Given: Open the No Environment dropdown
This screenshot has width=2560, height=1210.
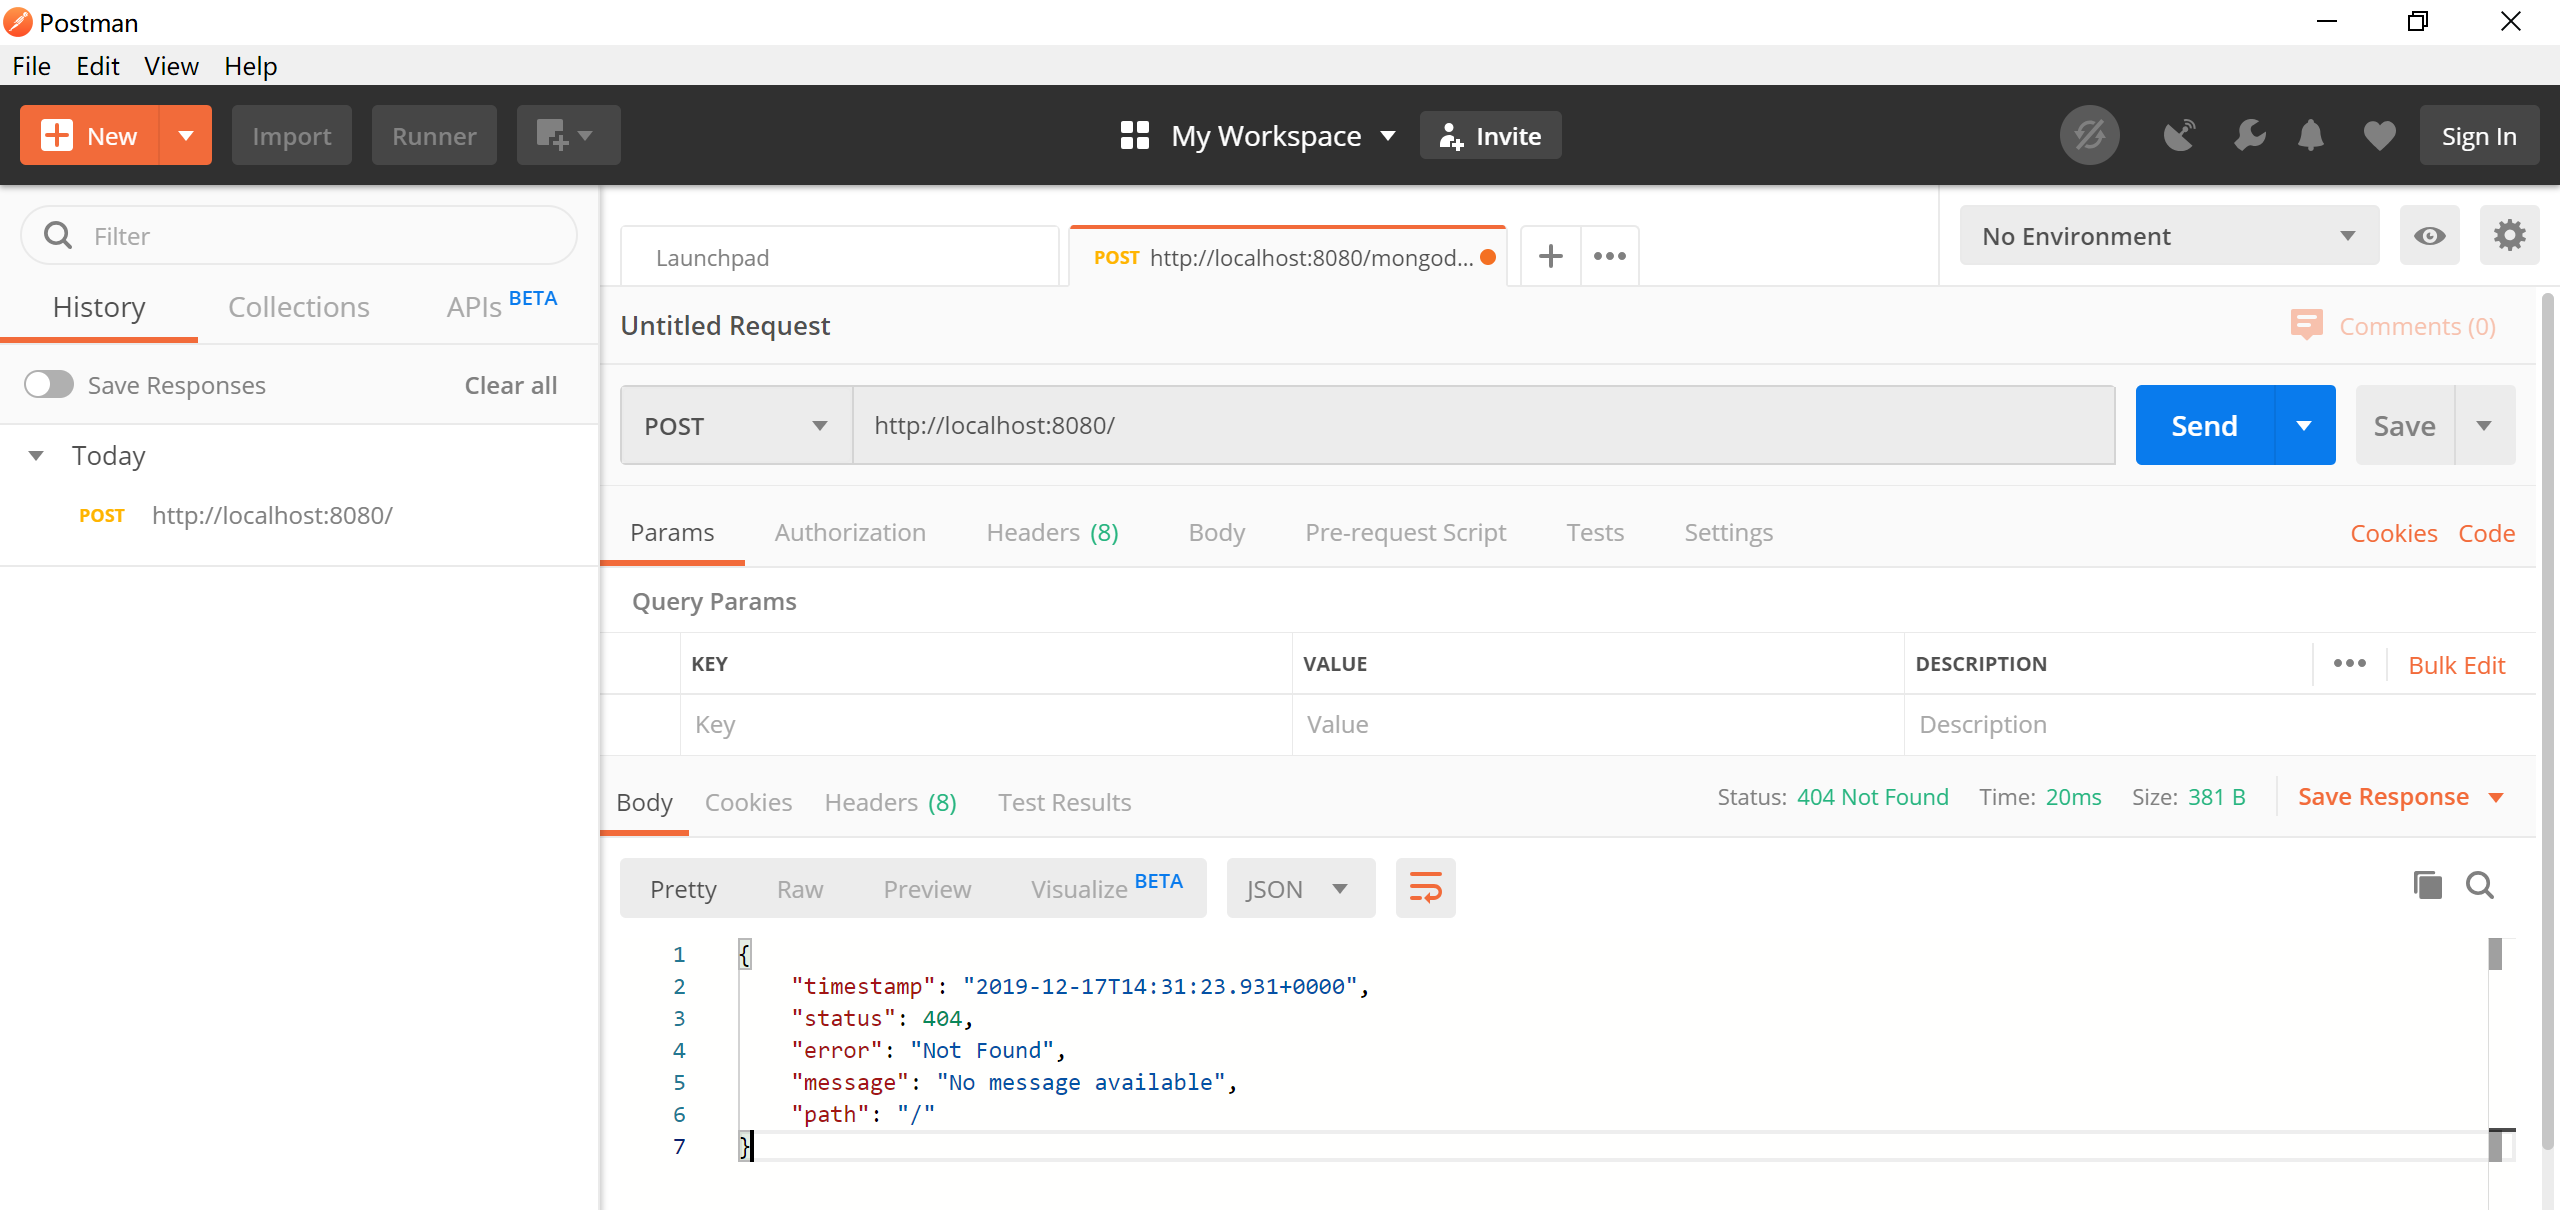Looking at the screenshot, I should 2168,236.
